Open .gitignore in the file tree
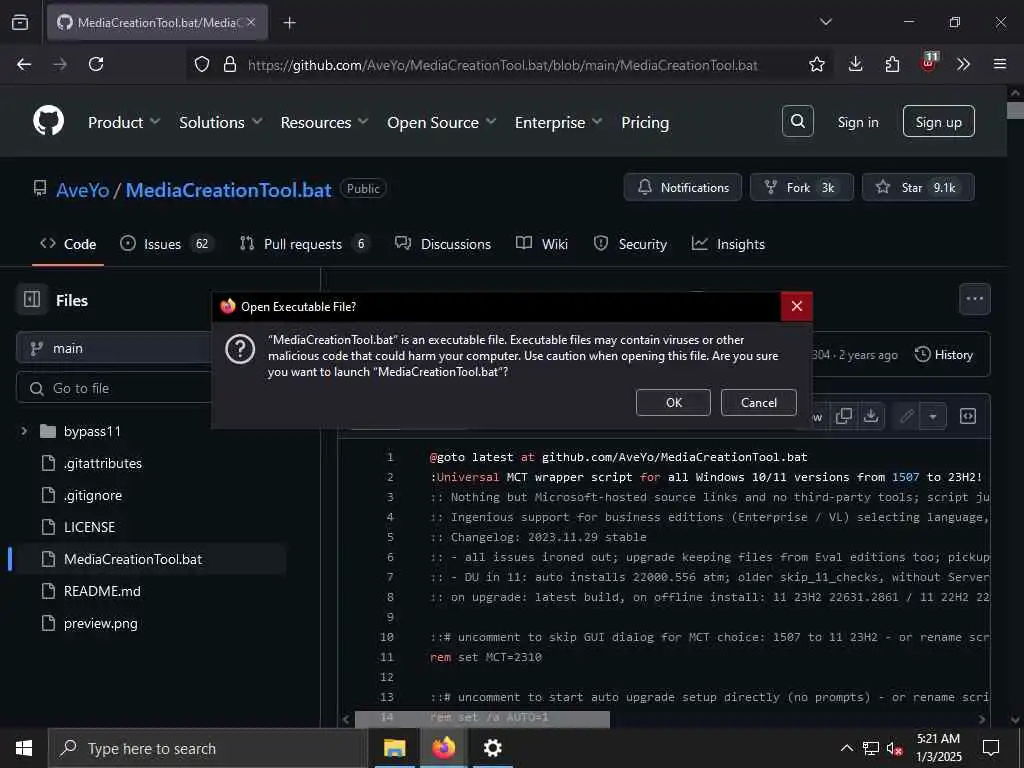 click(93, 495)
